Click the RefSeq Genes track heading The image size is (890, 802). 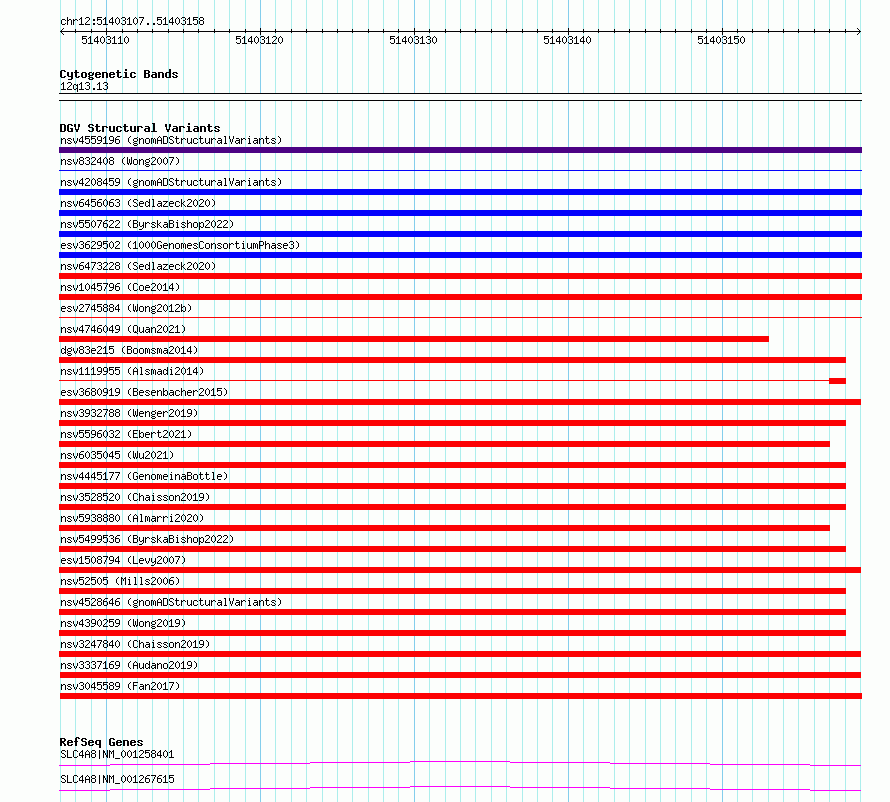(101, 742)
